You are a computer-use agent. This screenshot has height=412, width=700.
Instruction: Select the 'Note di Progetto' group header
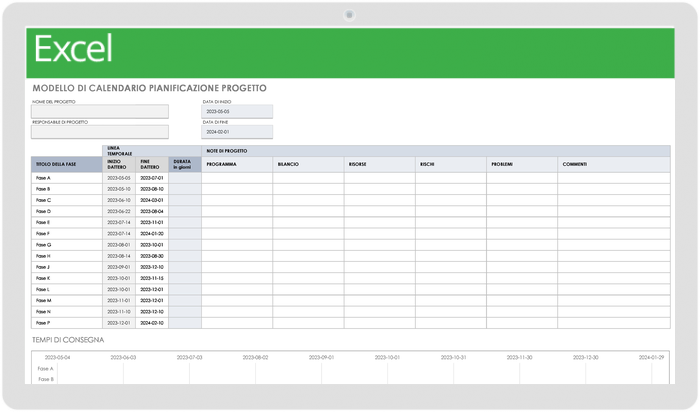436,151
